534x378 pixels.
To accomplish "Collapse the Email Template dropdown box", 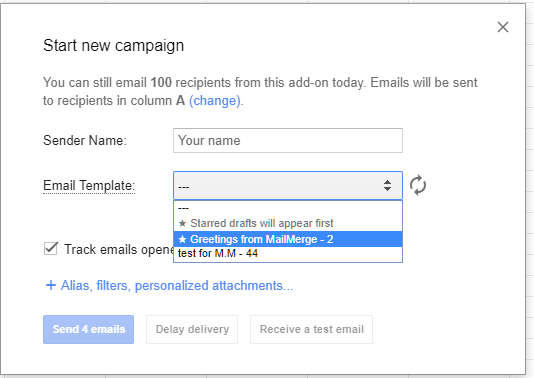I will point(288,186).
